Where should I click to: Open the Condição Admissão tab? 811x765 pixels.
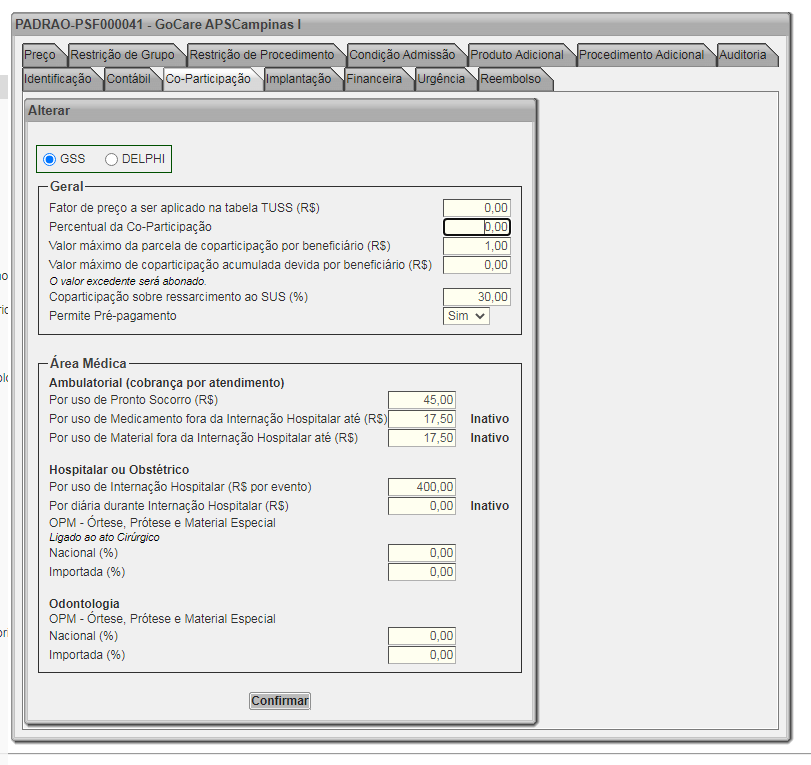[x=401, y=55]
